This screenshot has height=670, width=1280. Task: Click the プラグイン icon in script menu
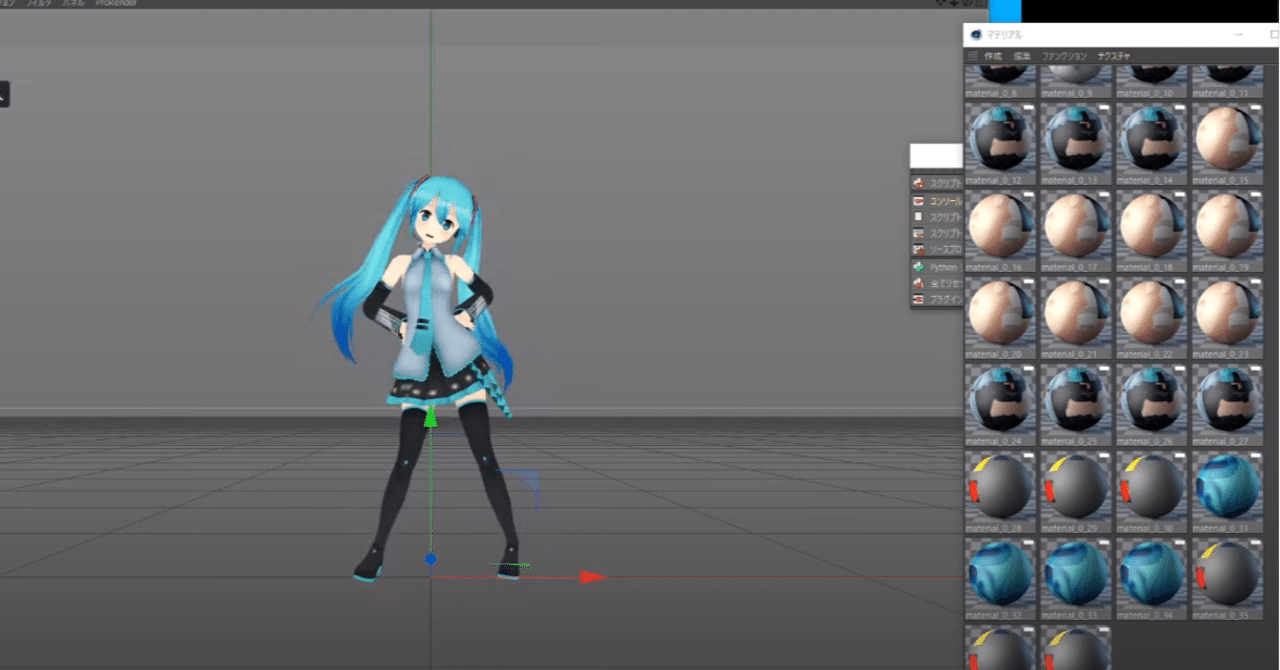(x=918, y=299)
